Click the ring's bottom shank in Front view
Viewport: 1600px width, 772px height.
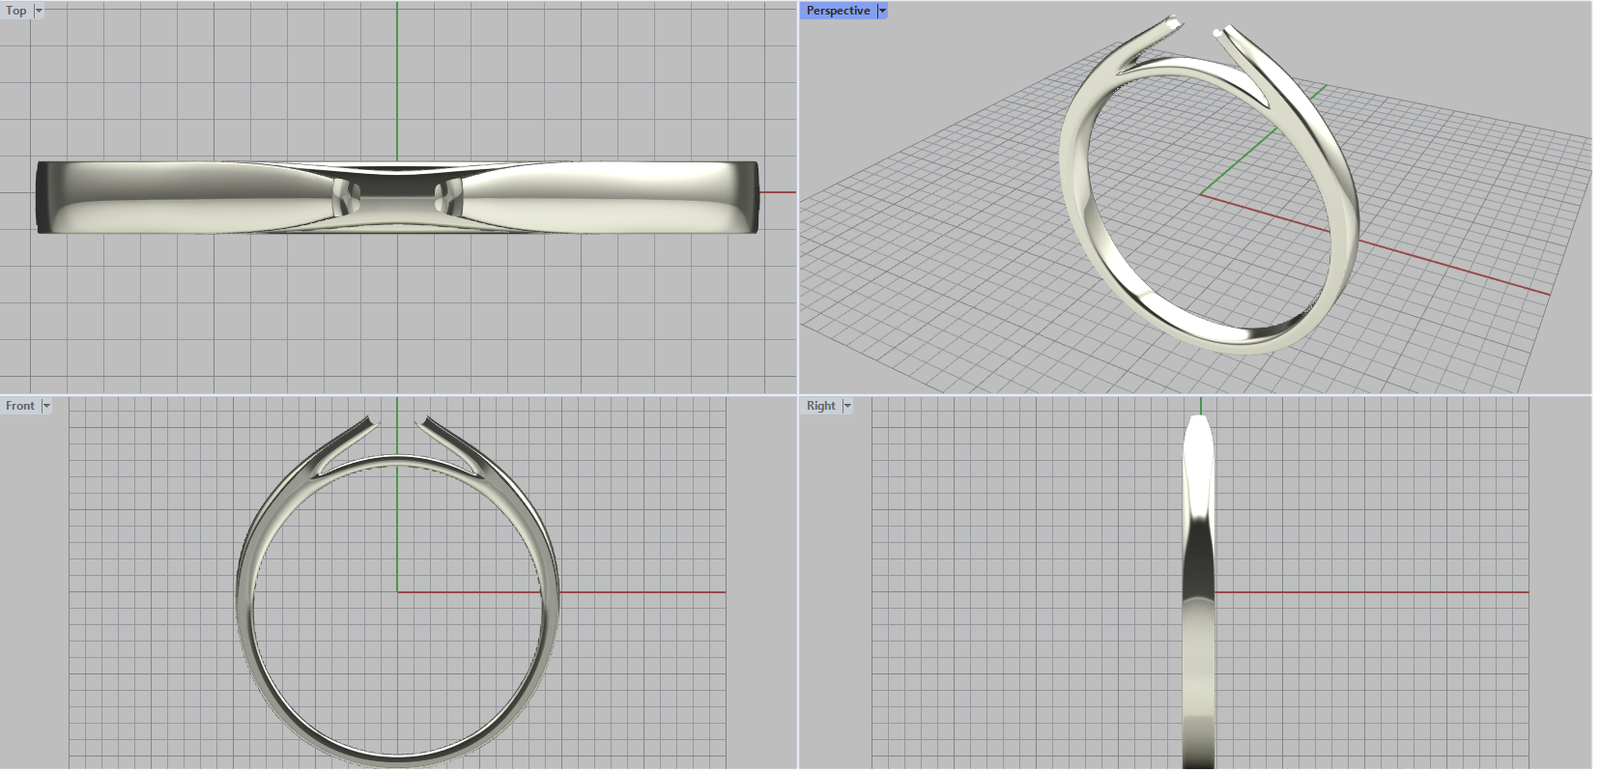pos(397,758)
